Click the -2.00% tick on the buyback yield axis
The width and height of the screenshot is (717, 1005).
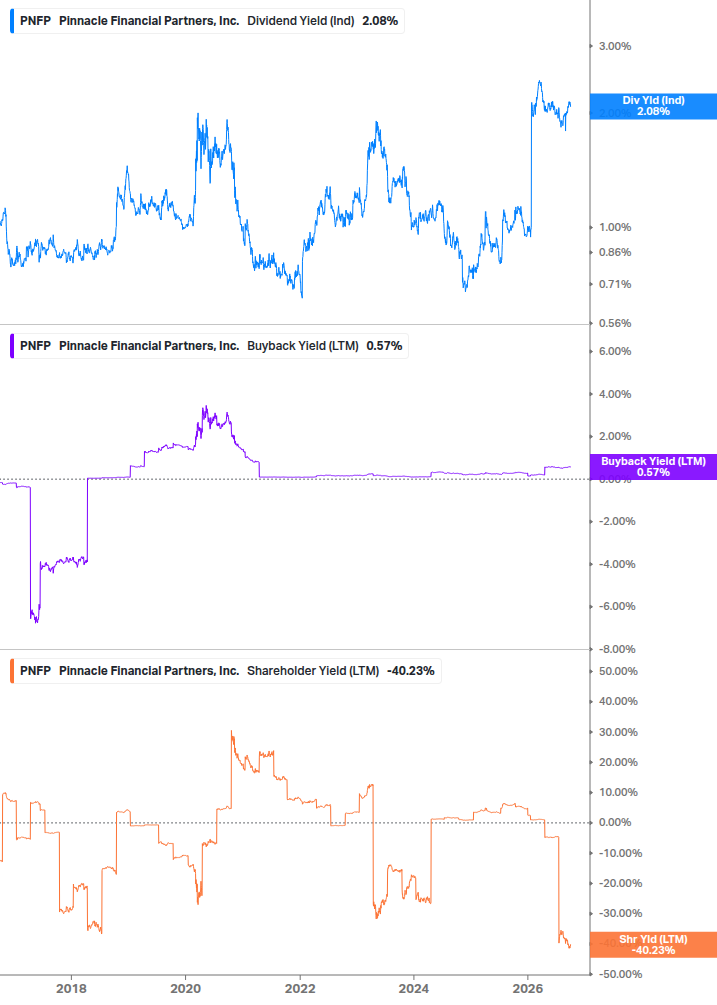(x=617, y=521)
